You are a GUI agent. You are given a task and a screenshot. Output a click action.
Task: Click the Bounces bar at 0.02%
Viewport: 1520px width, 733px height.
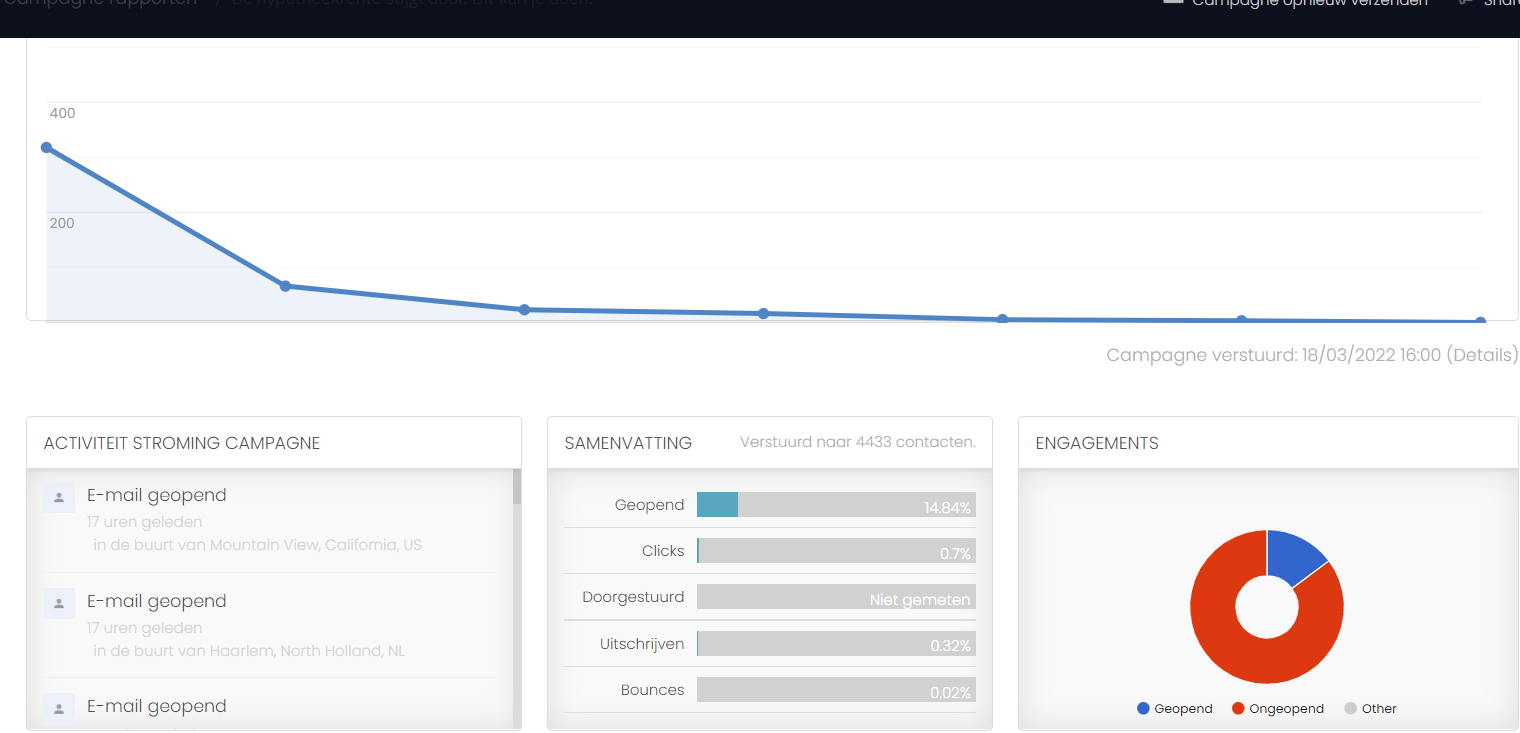[836, 690]
